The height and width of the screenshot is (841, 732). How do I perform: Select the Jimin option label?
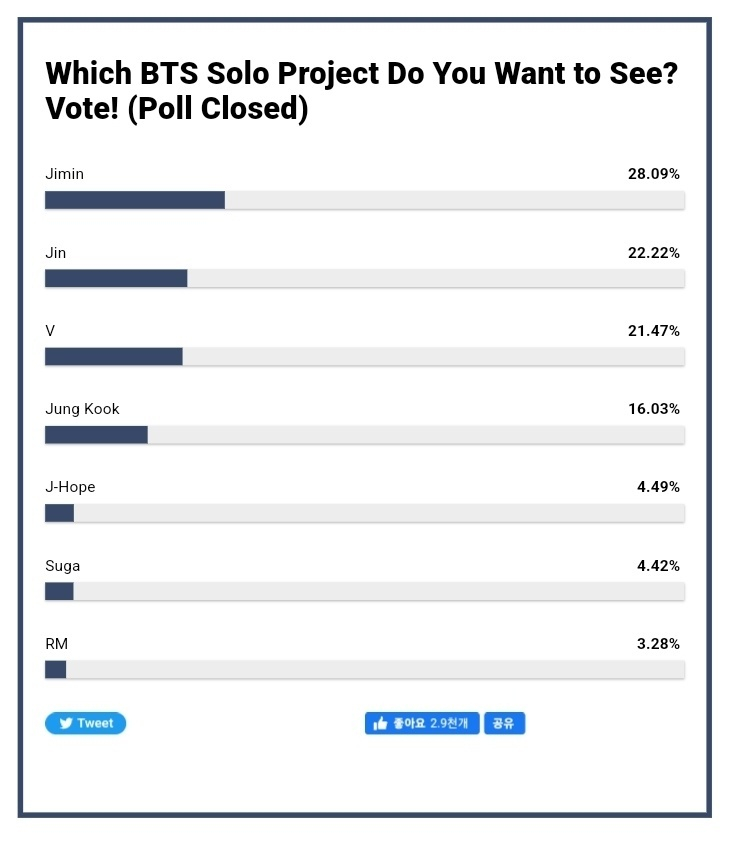pyautogui.click(x=64, y=174)
